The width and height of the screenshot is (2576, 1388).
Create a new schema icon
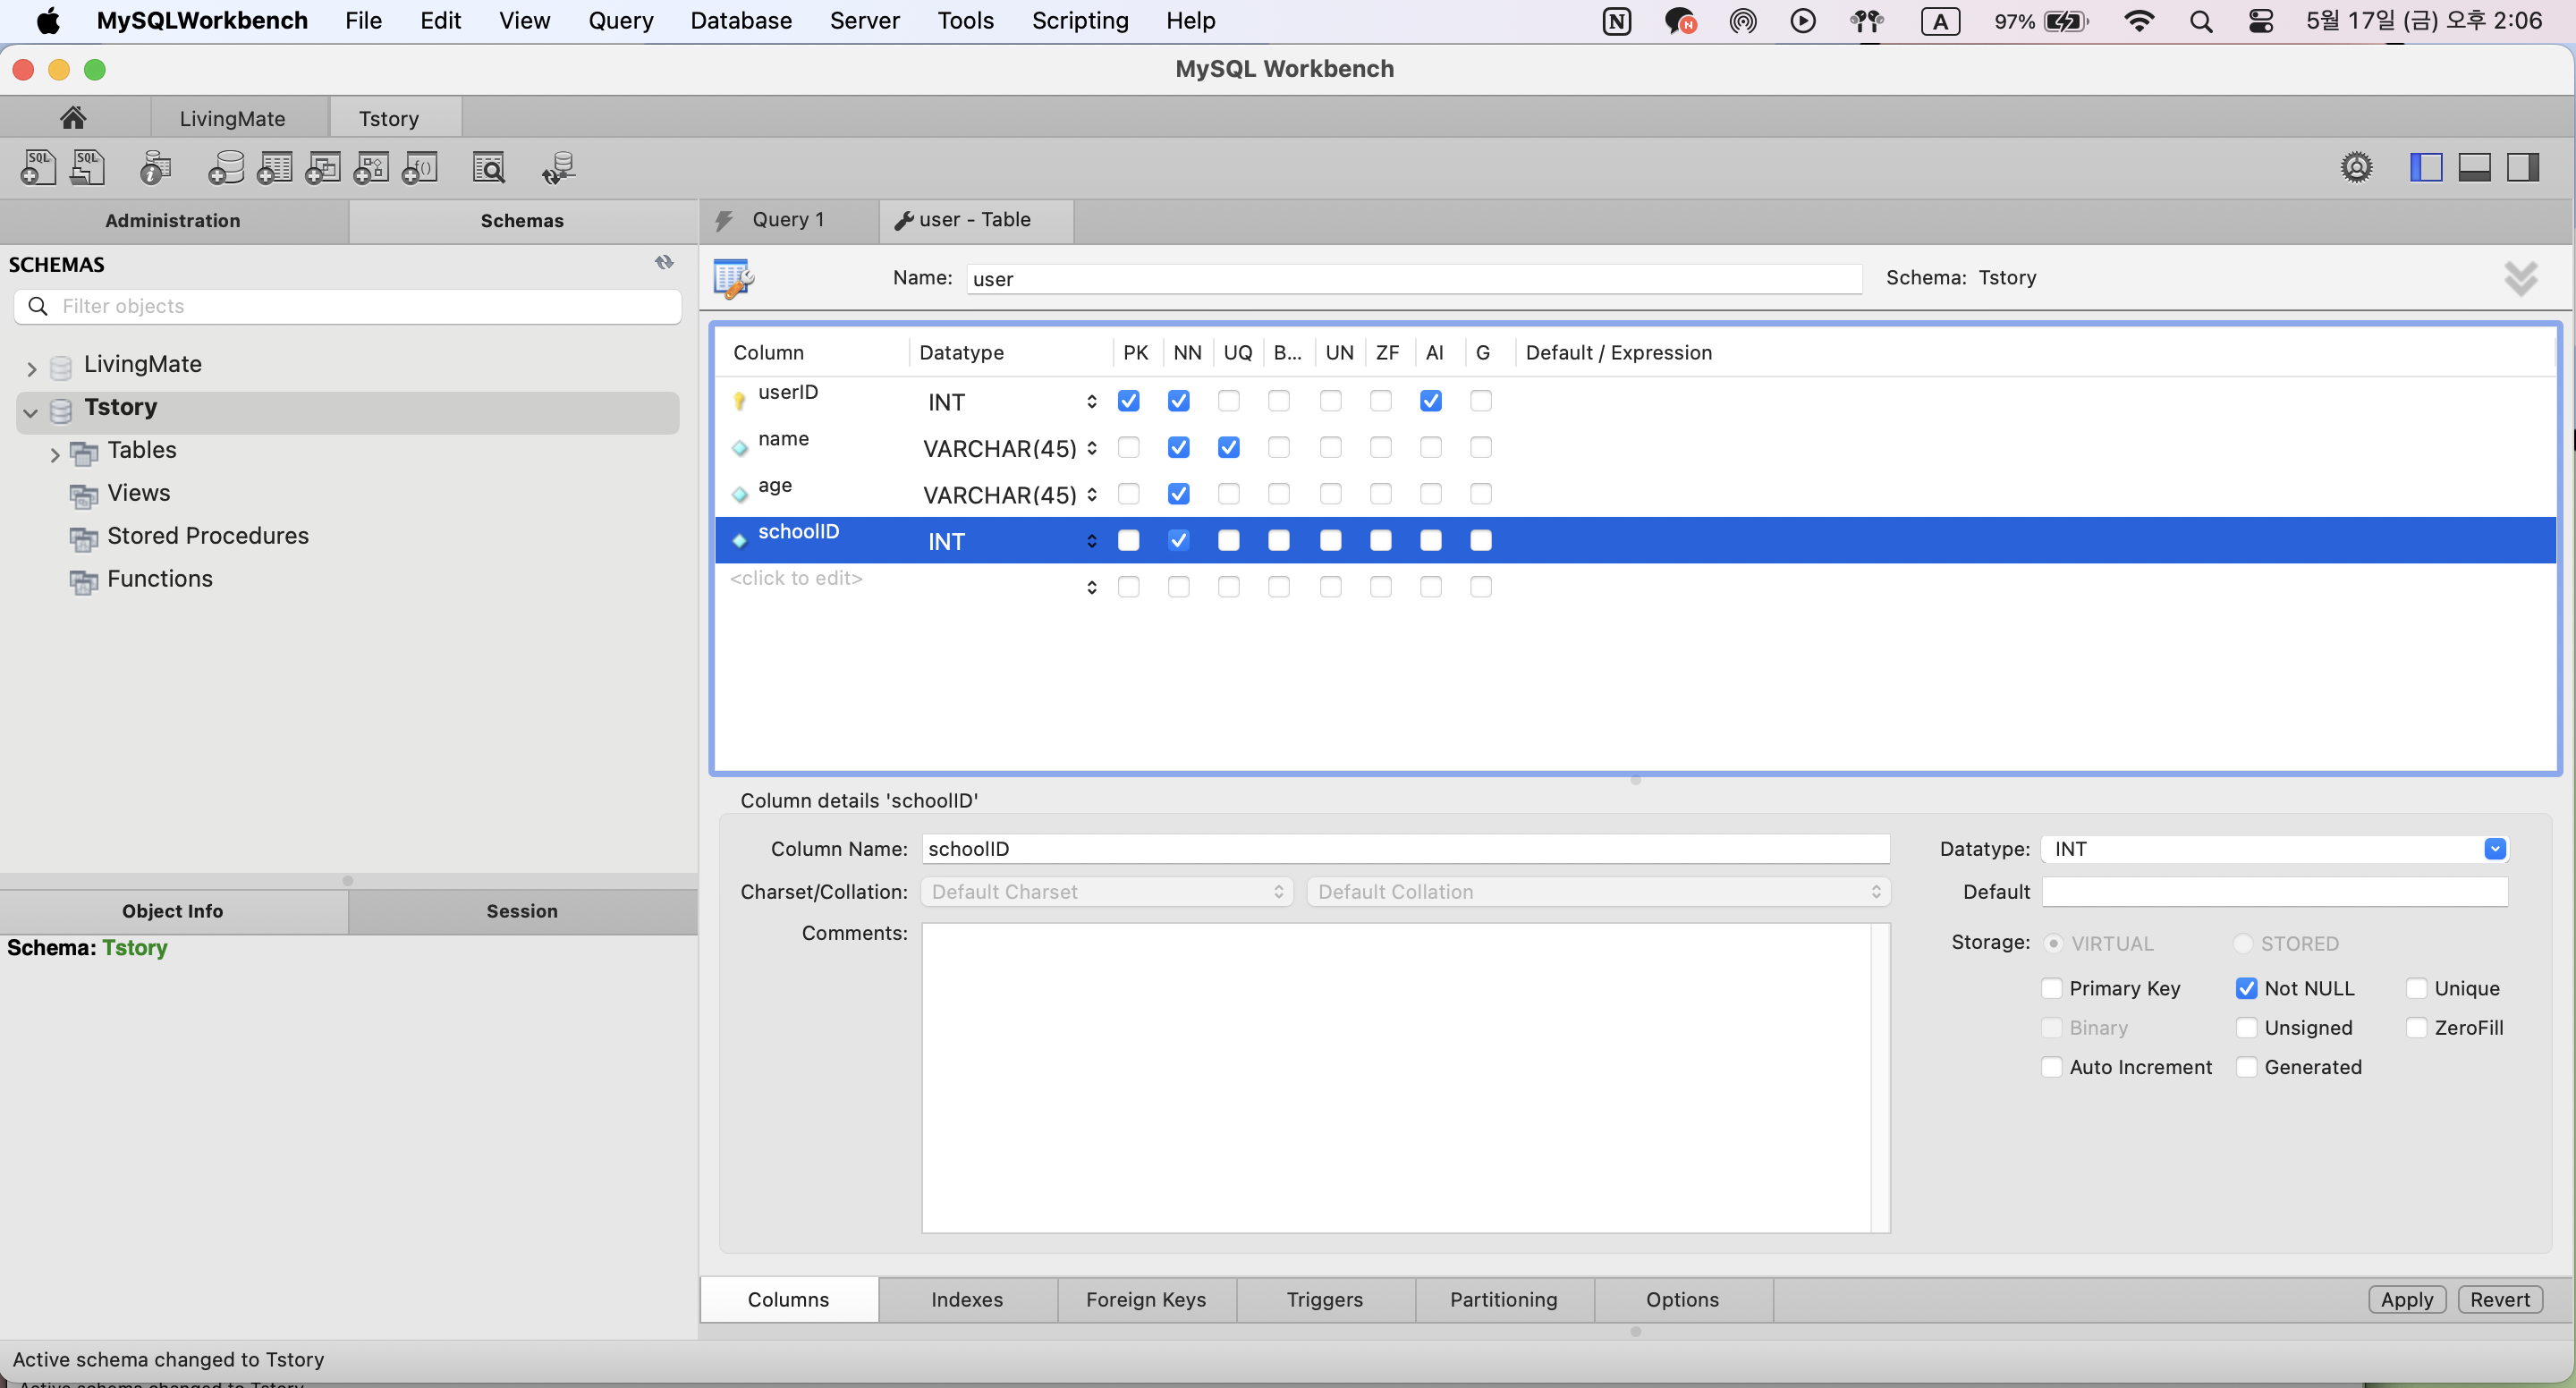226,167
